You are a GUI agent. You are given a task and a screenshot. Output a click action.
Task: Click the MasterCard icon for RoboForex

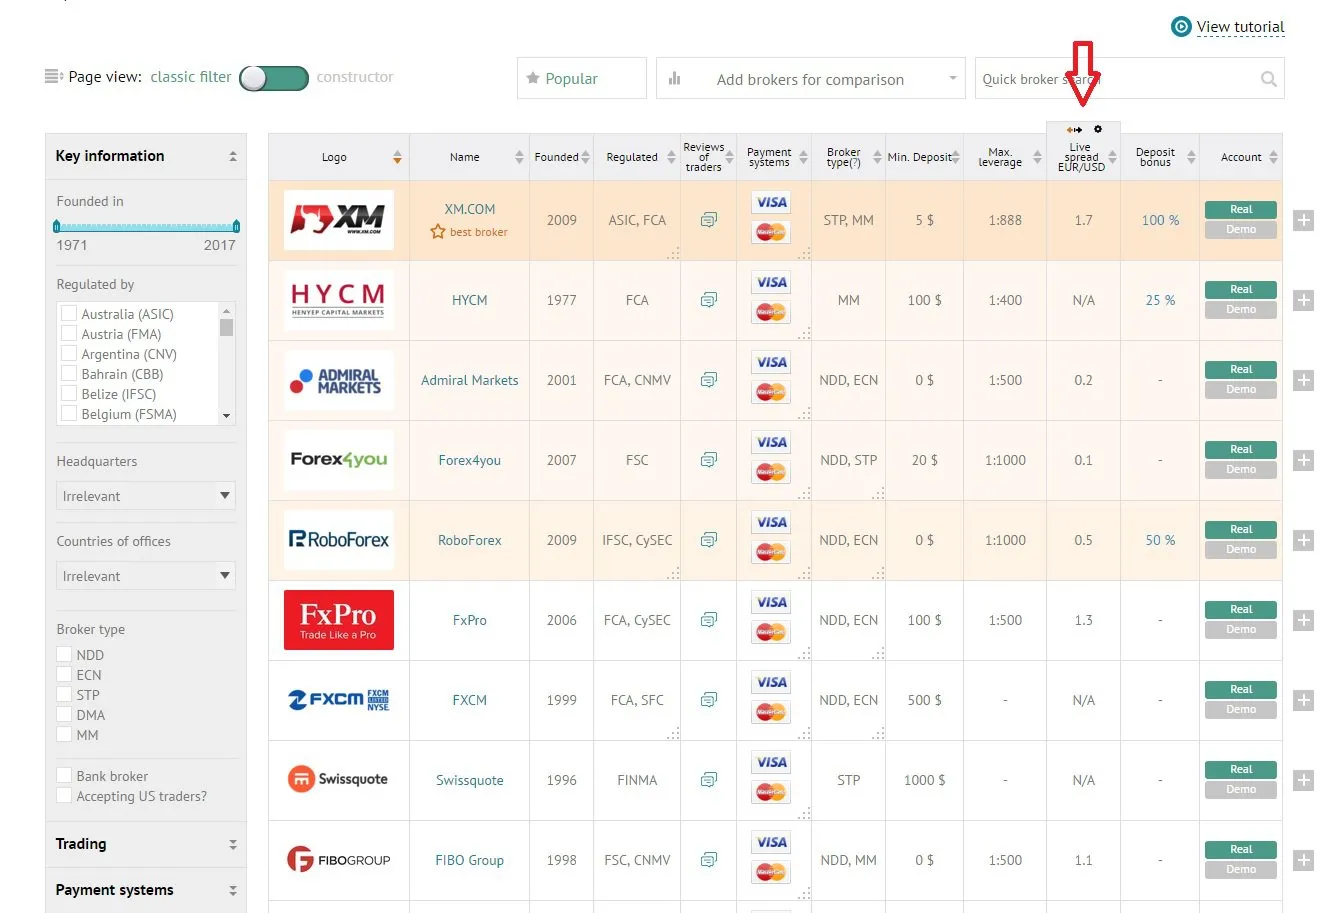771,551
